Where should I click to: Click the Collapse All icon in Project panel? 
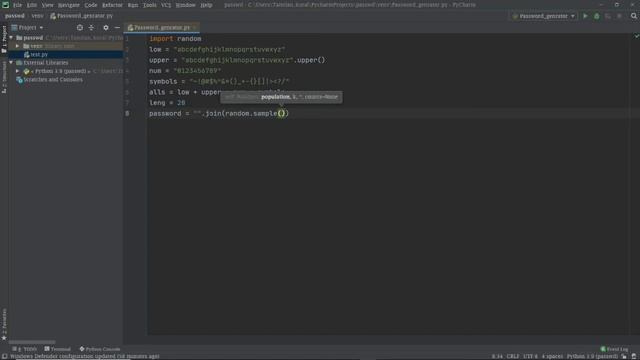tap(91, 27)
